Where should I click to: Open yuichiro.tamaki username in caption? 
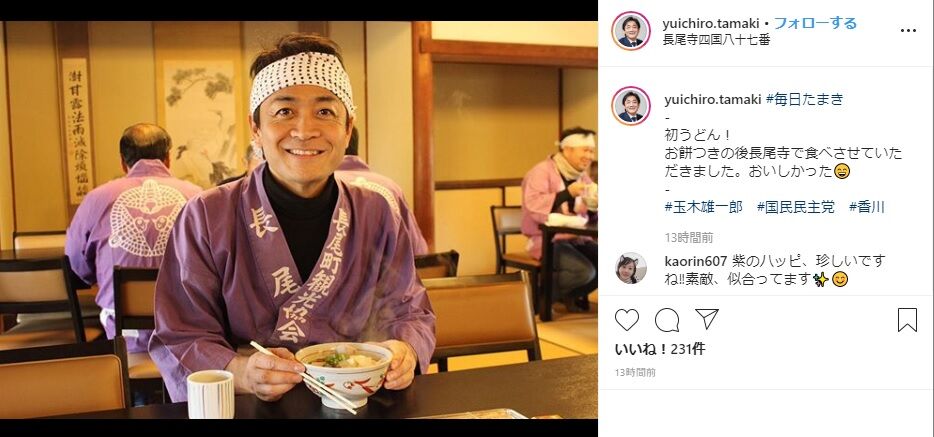point(713,99)
